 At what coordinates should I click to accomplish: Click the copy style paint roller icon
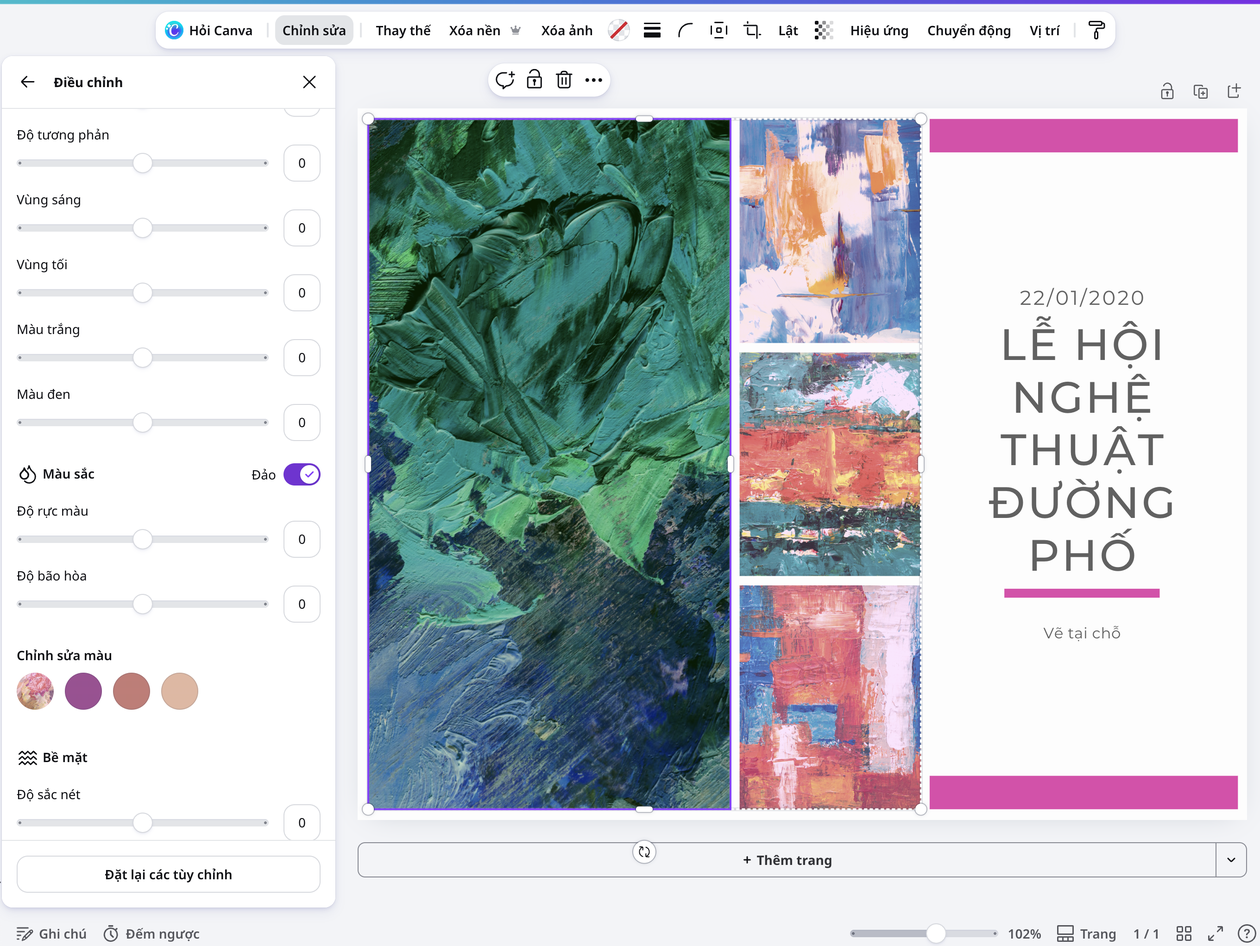[1097, 30]
